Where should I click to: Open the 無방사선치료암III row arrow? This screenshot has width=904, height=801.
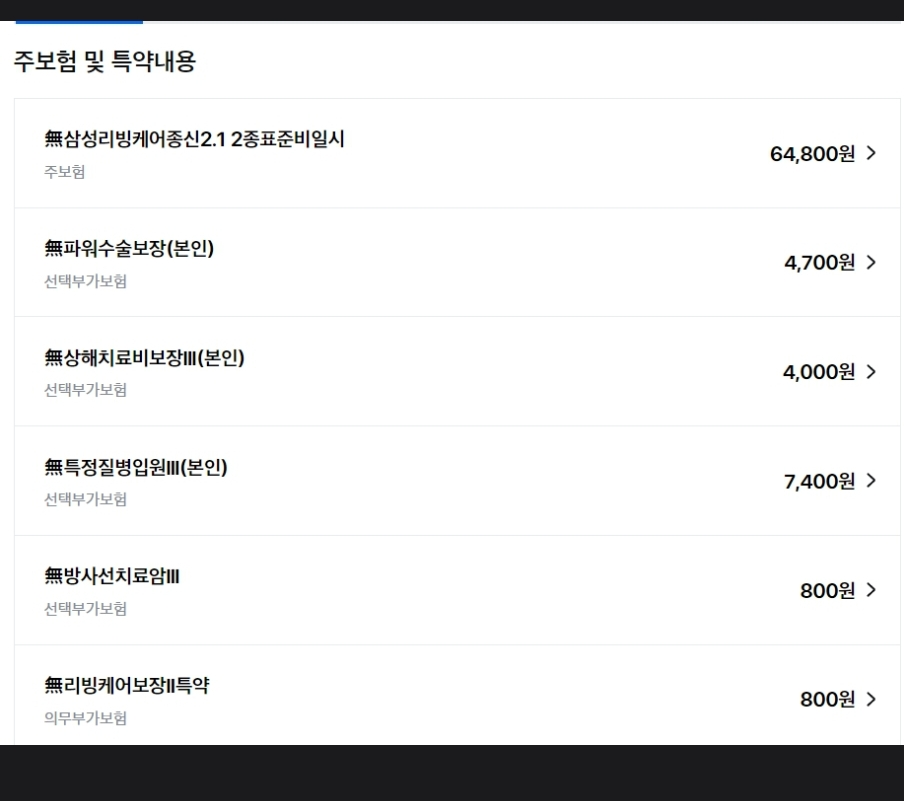[870, 590]
